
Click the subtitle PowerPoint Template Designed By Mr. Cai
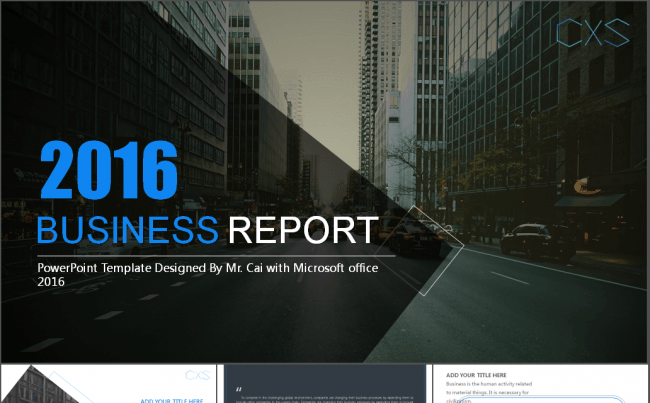click(208, 274)
